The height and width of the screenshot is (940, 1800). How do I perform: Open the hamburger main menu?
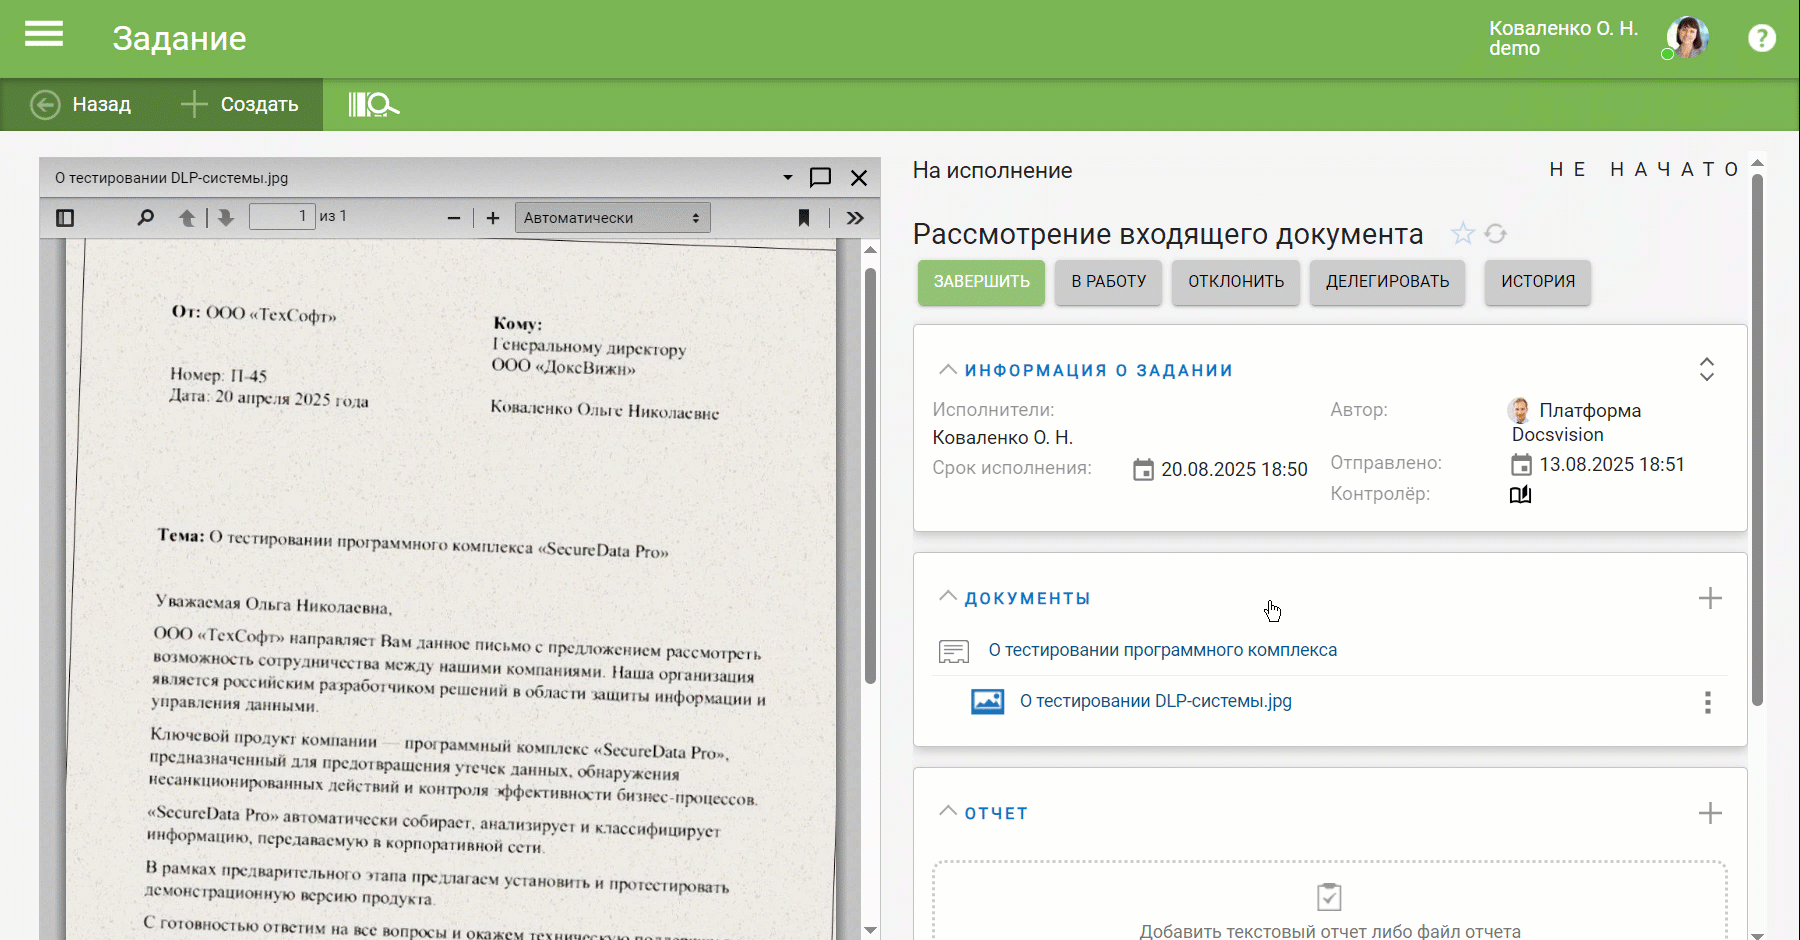(44, 36)
